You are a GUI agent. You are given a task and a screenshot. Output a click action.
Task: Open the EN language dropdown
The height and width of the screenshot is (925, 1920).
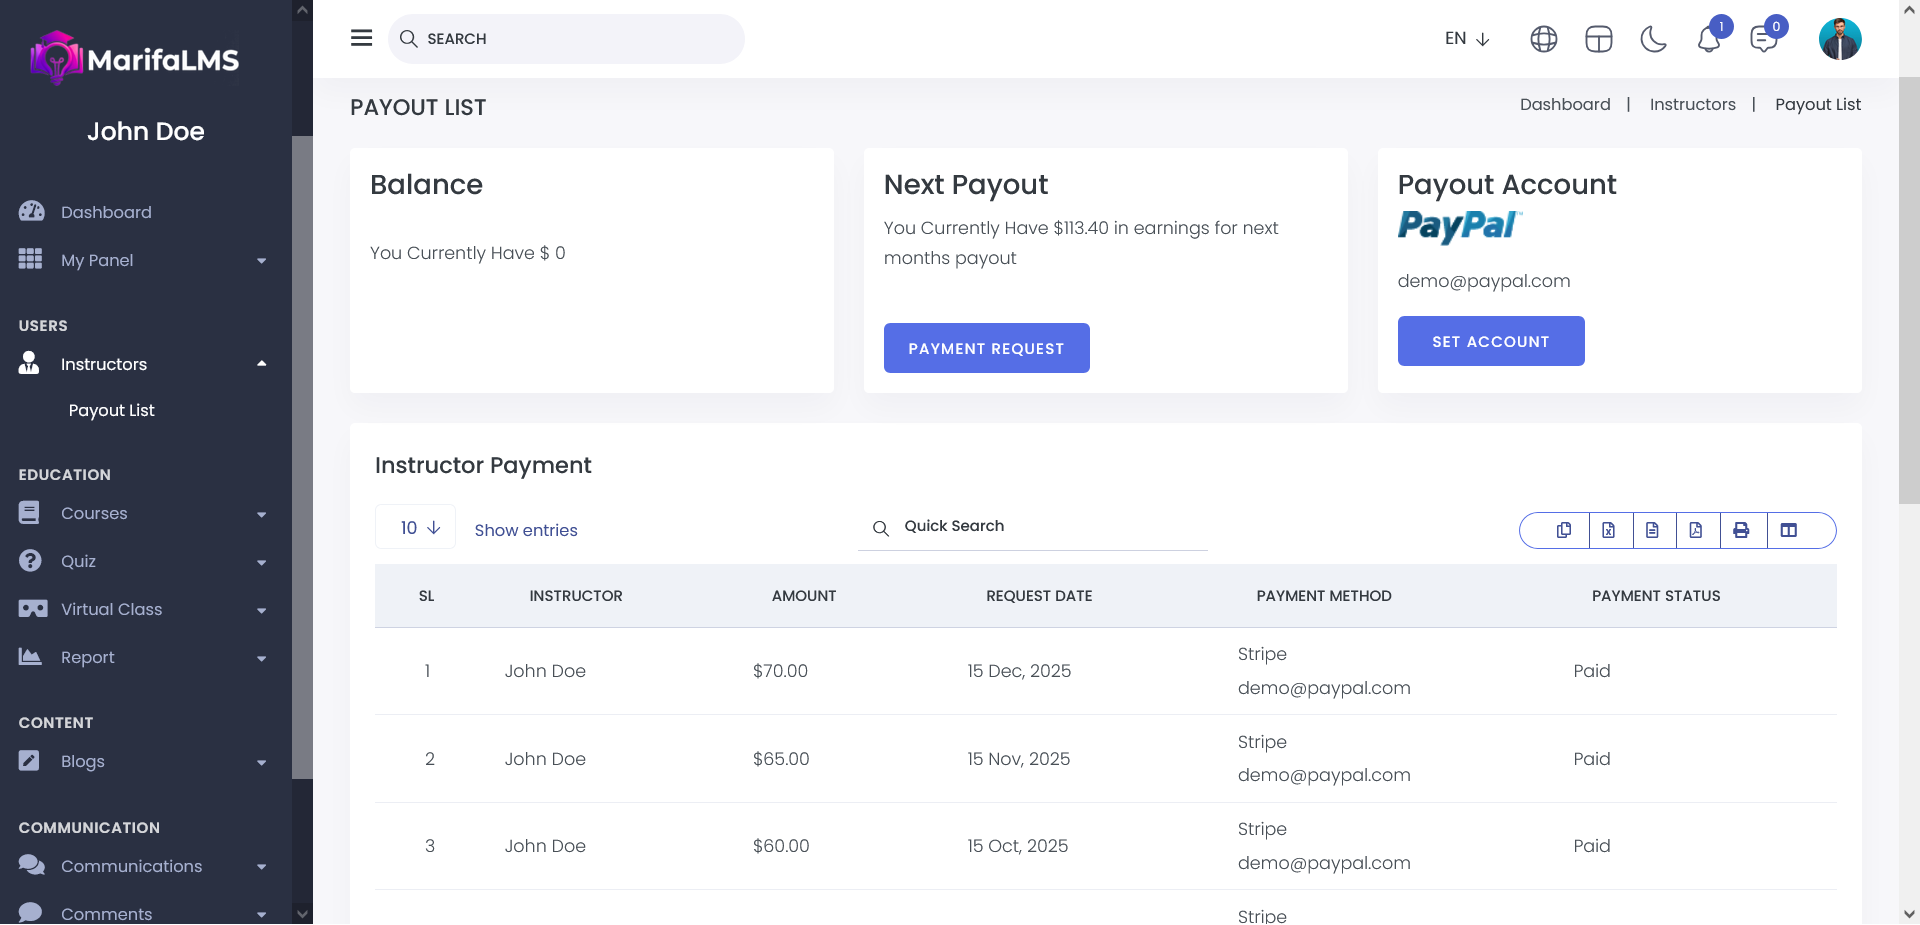click(x=1467, y=39)
